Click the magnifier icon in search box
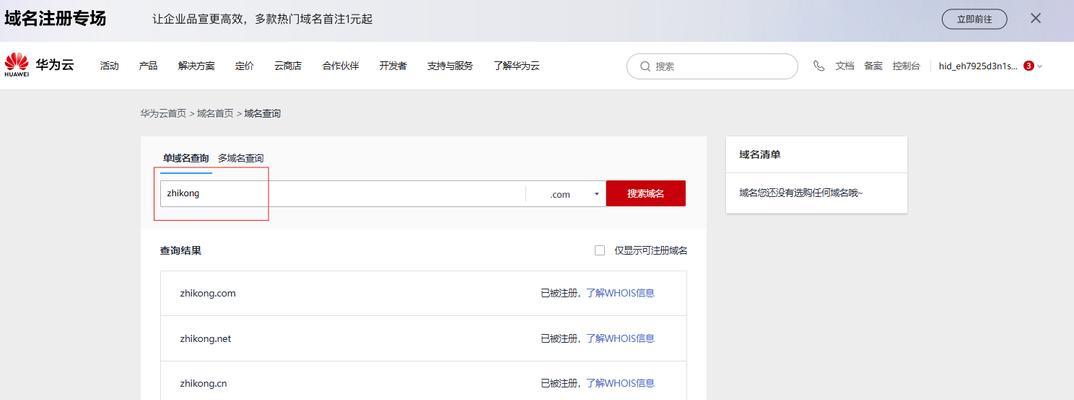 [x=645, y=66]
